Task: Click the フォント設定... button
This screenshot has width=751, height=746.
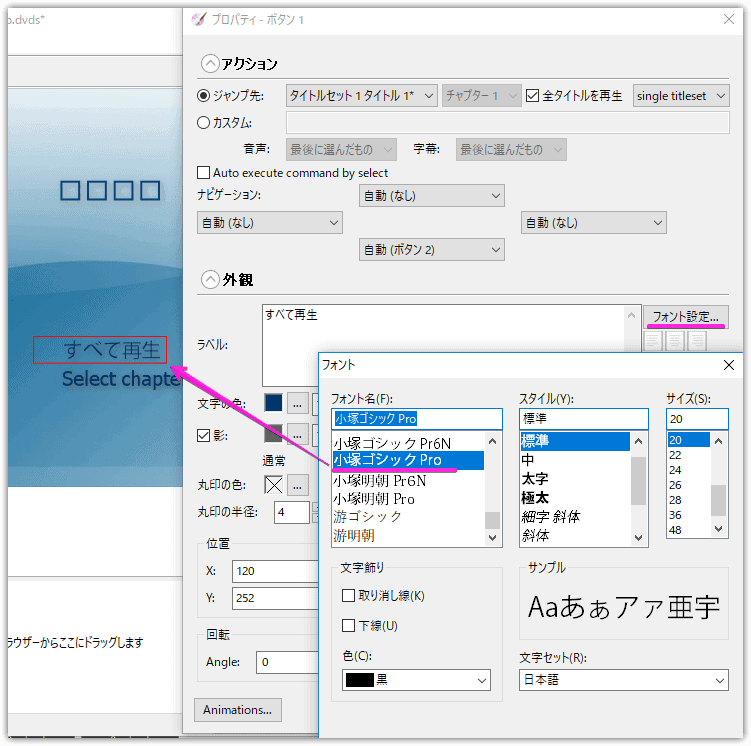Action: (x=684, y=316)
